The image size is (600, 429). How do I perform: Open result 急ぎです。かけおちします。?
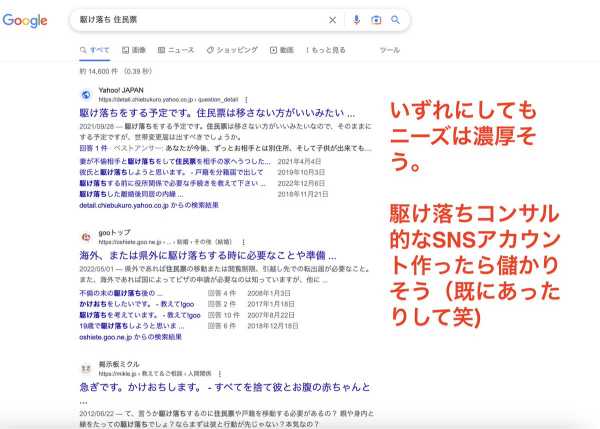[x=225, y=388]
